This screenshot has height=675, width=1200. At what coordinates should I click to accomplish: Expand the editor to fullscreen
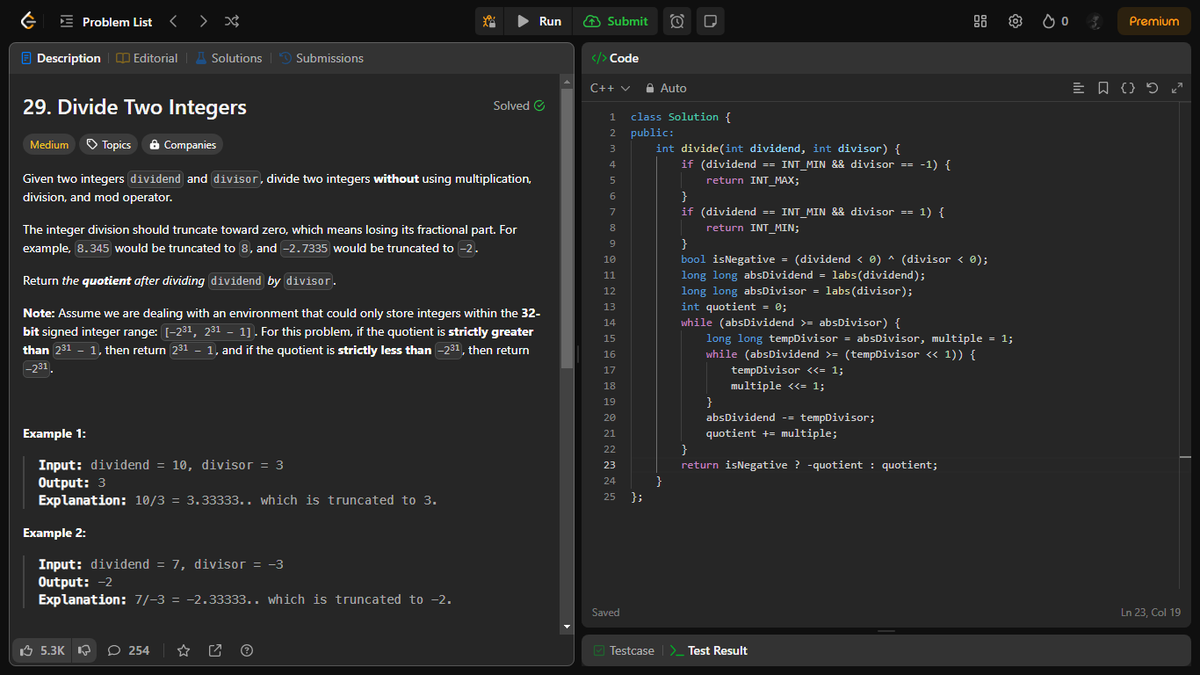pyautogui.click(x=1176, y=88)
